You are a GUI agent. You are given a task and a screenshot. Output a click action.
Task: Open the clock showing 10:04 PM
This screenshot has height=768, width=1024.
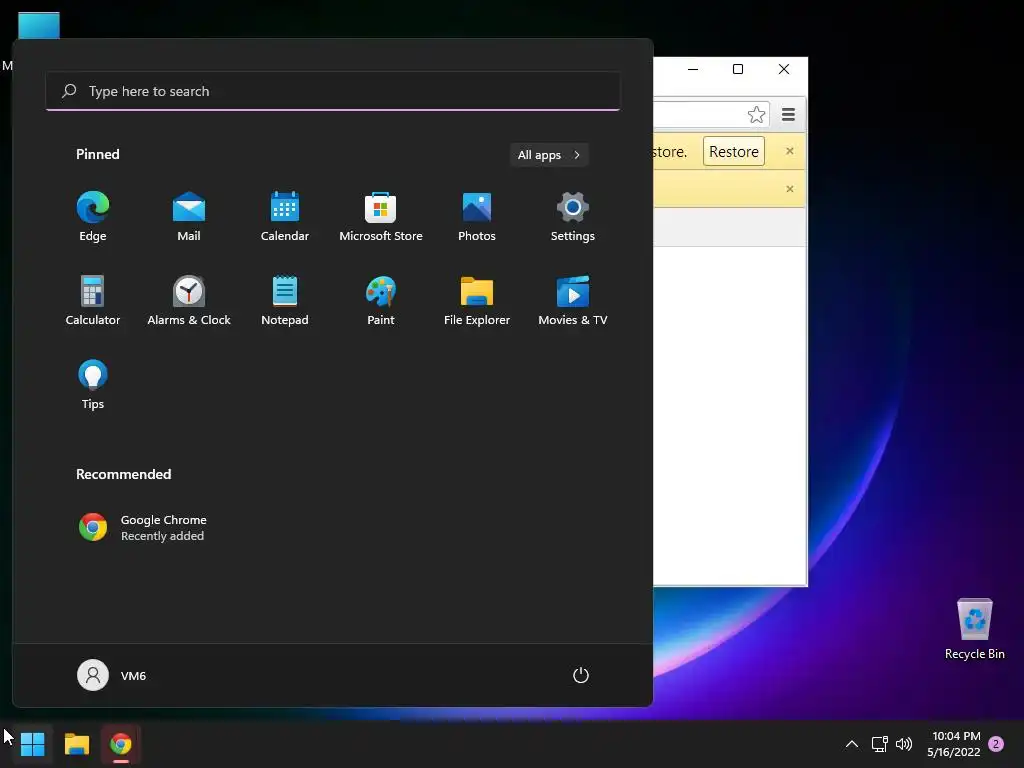[x=953, y=744]
